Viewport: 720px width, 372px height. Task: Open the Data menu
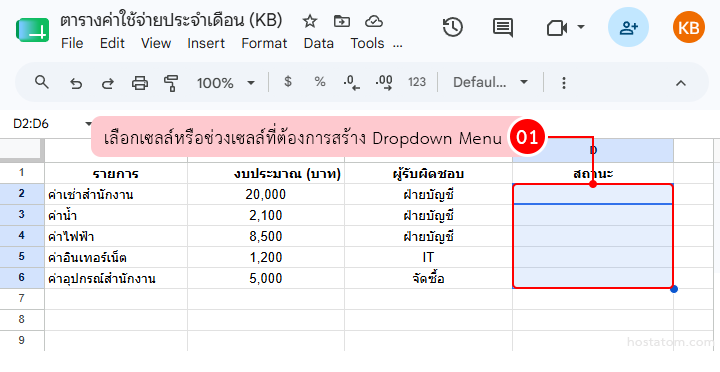(319, 43)
